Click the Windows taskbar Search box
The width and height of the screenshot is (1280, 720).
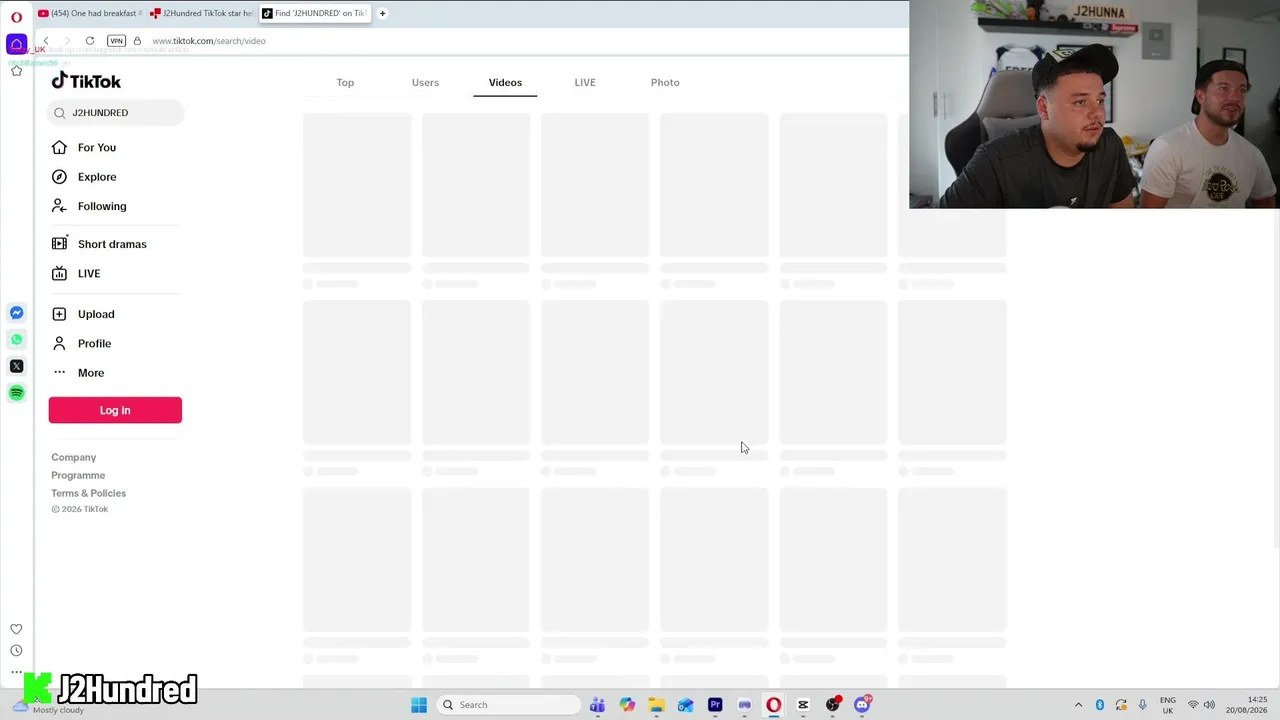[508, 705]
